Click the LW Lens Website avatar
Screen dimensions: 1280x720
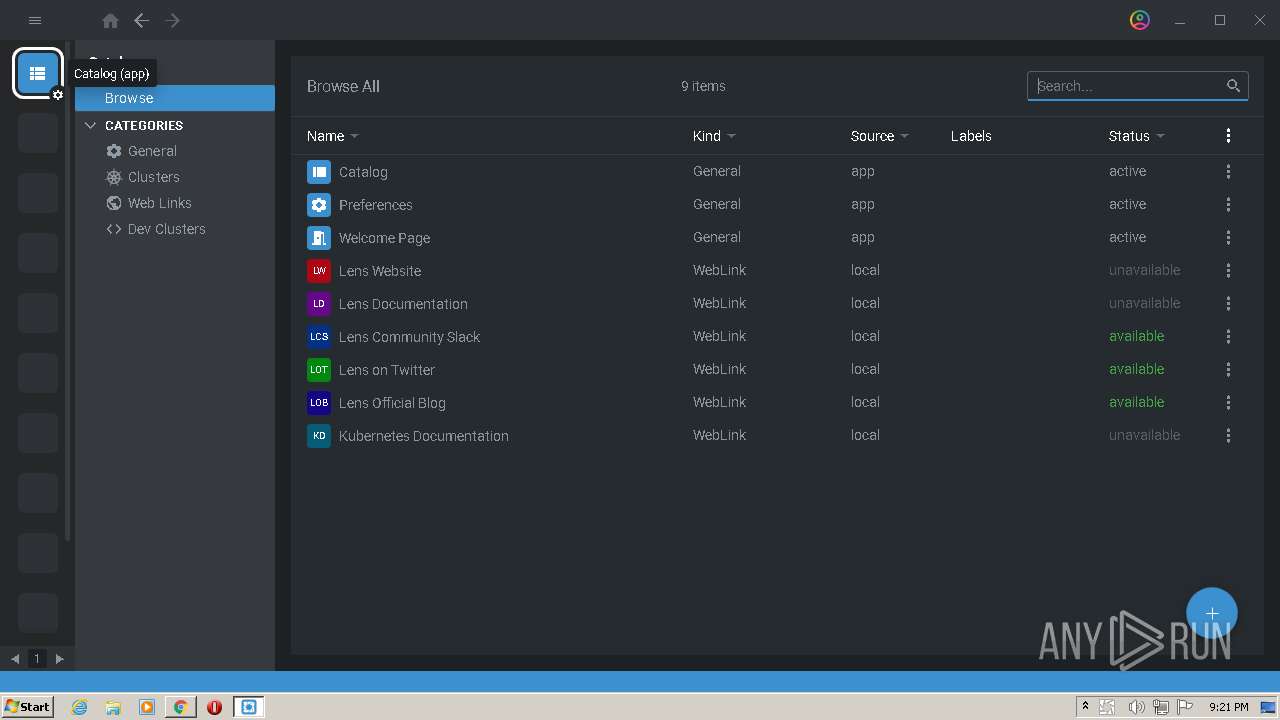319,271
